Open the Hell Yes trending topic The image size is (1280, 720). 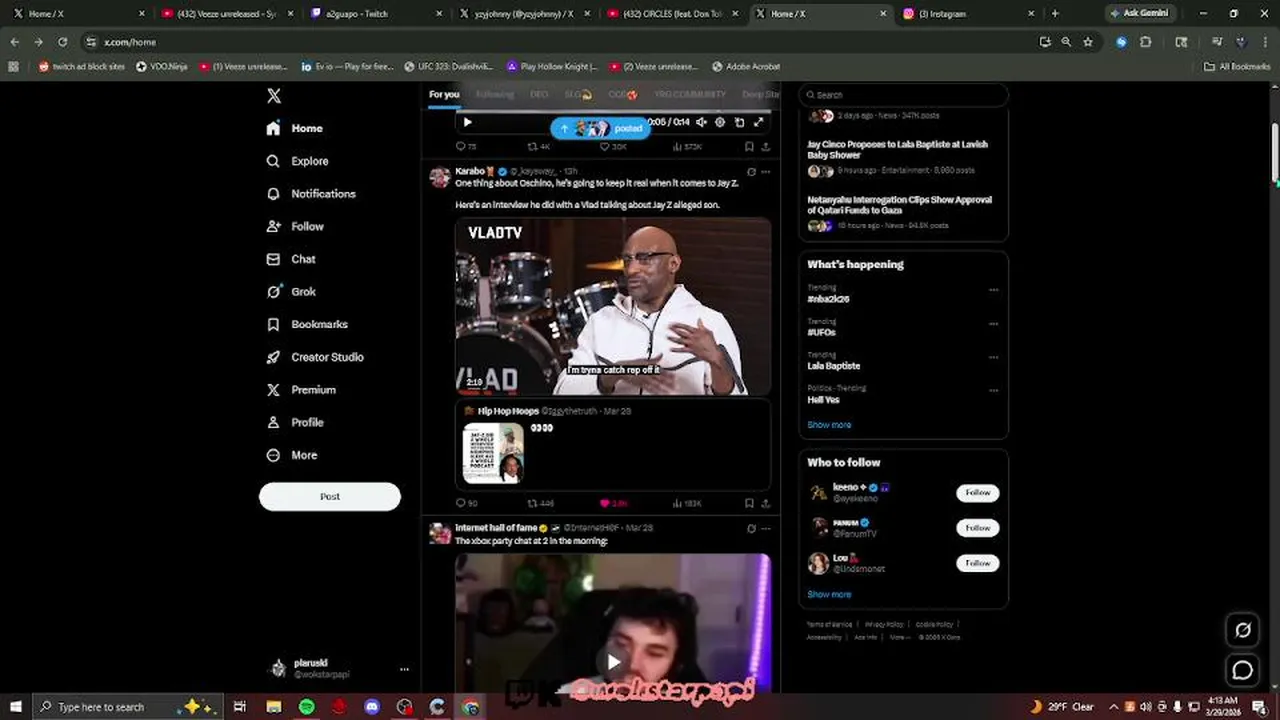click(x=823, y=400)
